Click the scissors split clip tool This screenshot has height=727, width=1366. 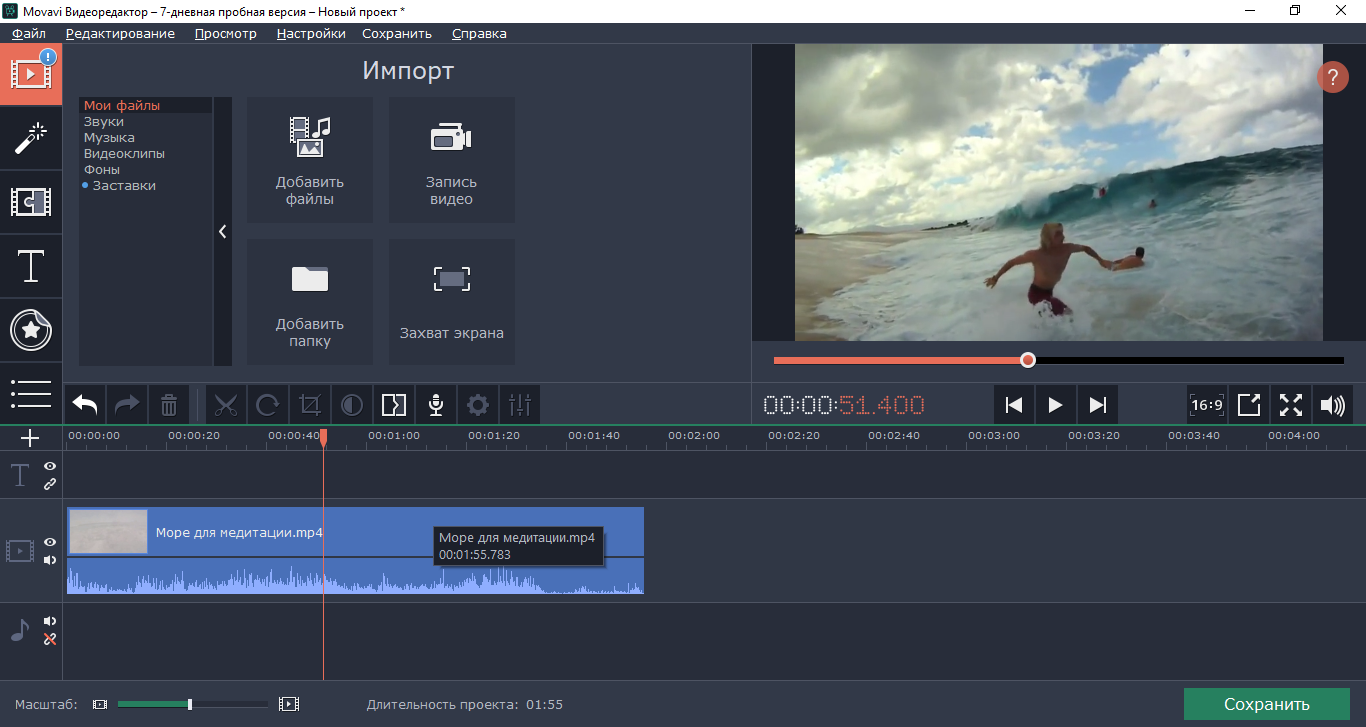click(226, 405)
